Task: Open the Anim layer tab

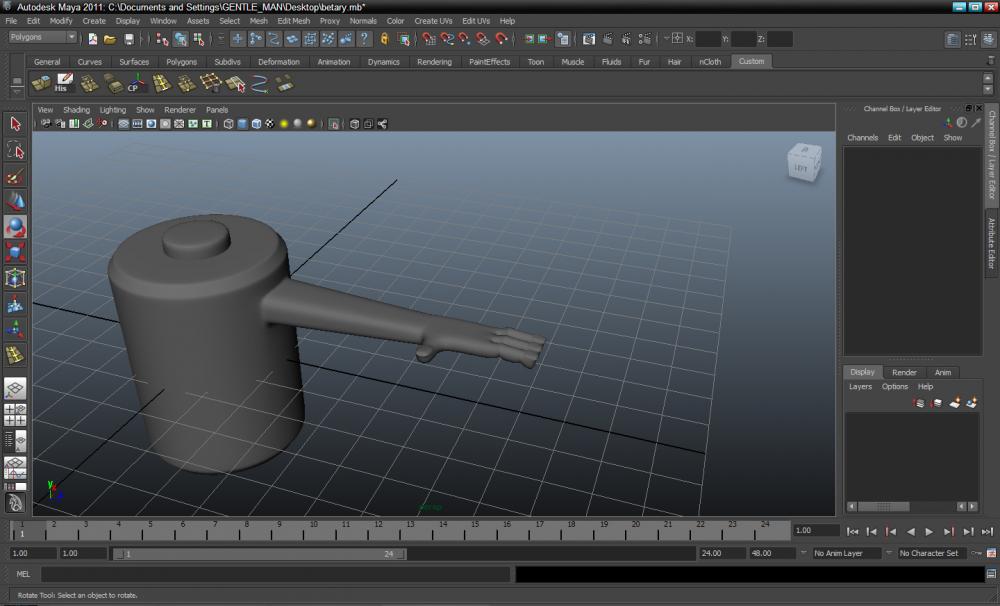Action: (943, 373)
